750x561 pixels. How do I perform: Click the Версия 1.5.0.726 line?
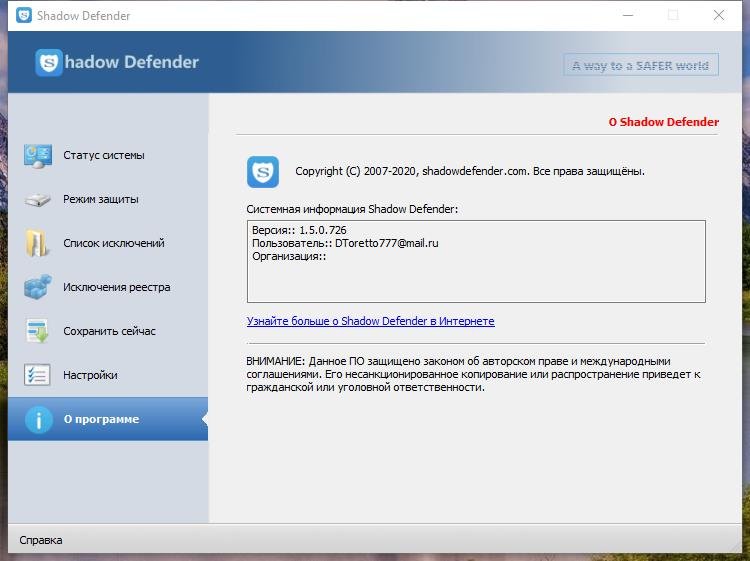pyautogui.click(x=299, y=230)
